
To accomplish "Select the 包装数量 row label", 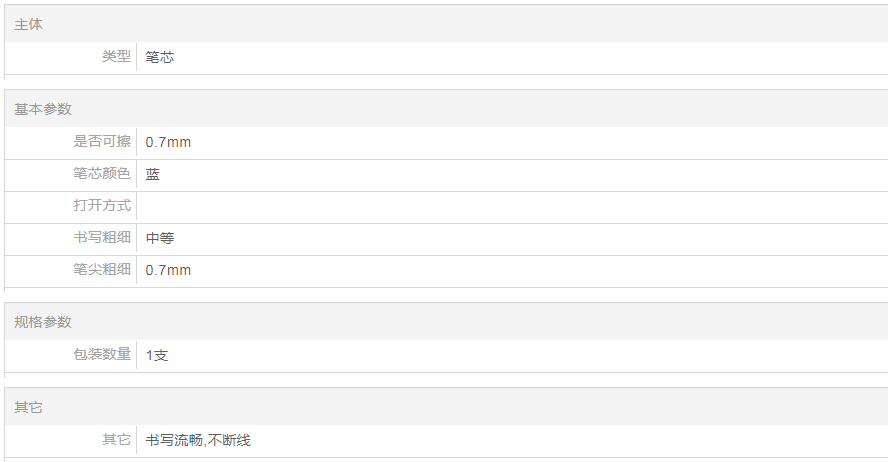I will click(x=102, y=355).
